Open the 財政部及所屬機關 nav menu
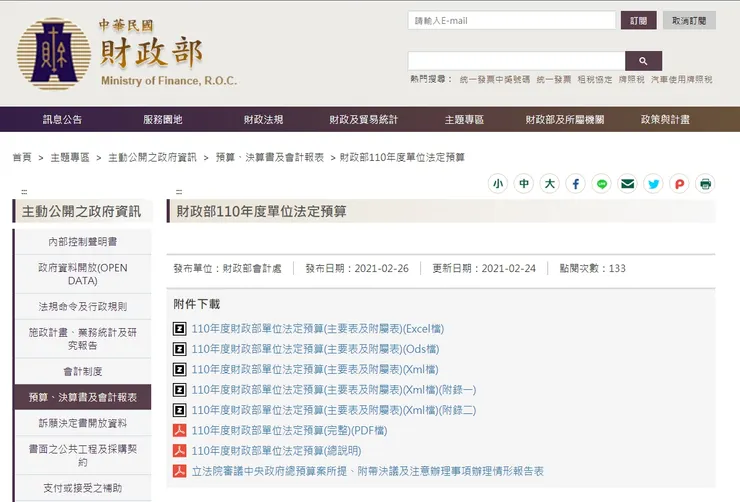This screenshot has width=740, height=502. coord(565,120)
